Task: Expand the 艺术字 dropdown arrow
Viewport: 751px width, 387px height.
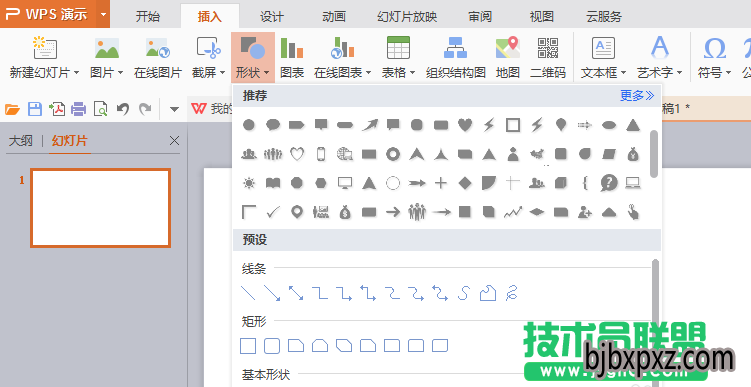Action: point(679,73)
